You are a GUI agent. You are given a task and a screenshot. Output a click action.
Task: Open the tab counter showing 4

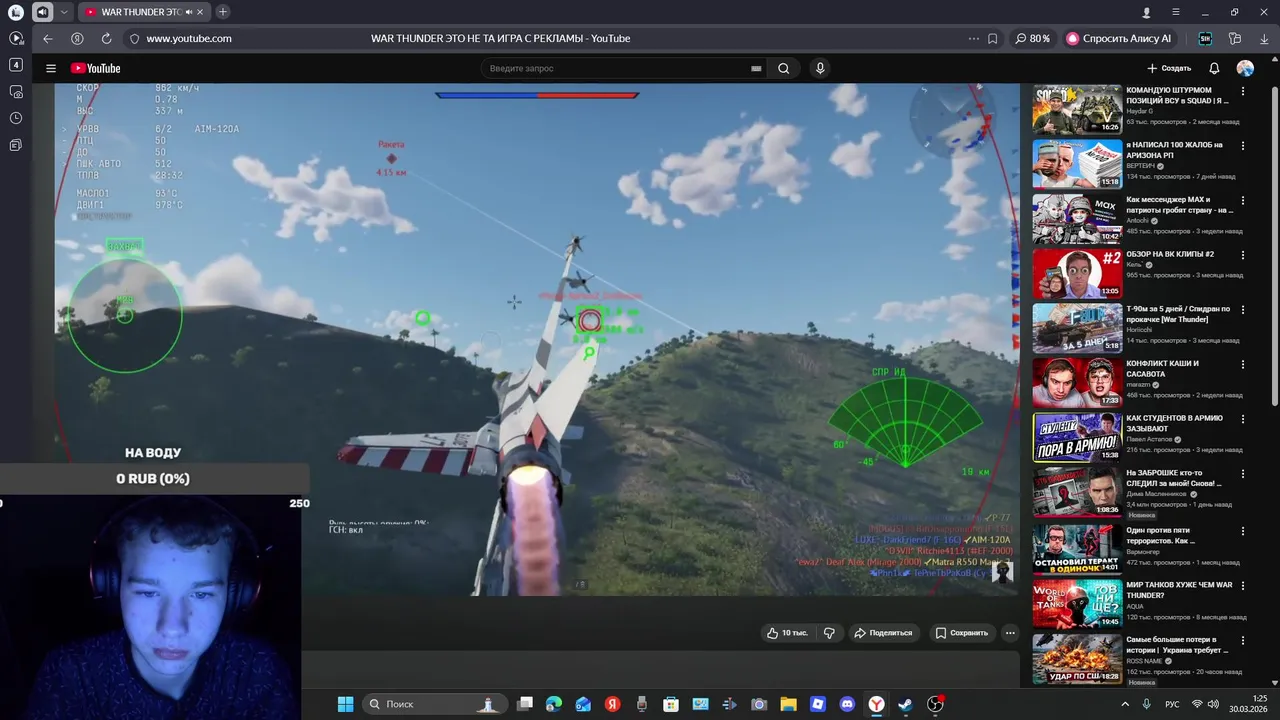coord(16,64)
